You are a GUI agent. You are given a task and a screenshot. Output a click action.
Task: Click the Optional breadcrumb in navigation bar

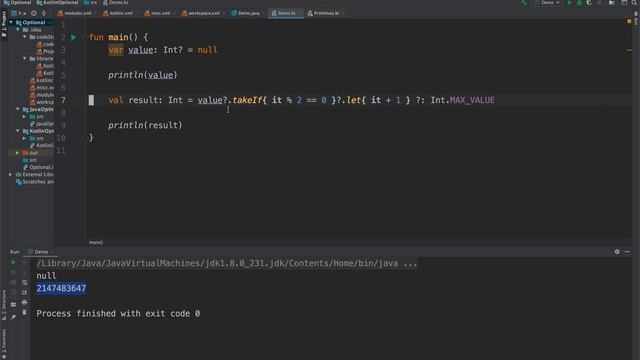click(x=18, y=2)
